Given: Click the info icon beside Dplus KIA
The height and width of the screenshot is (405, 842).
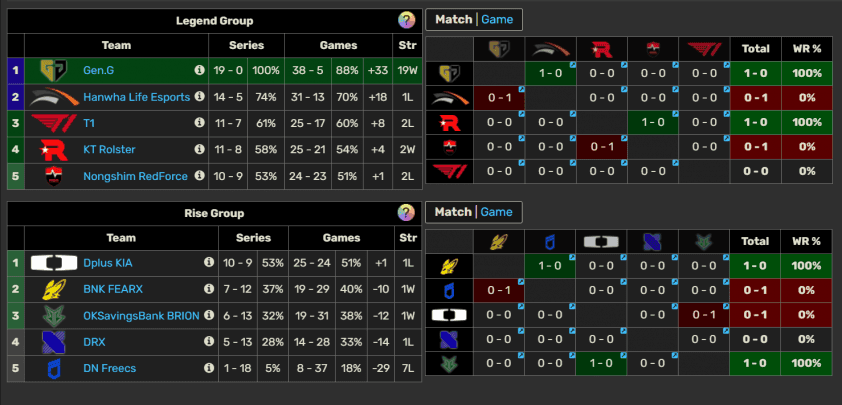Looking at the screenshot, I should 209,263.
